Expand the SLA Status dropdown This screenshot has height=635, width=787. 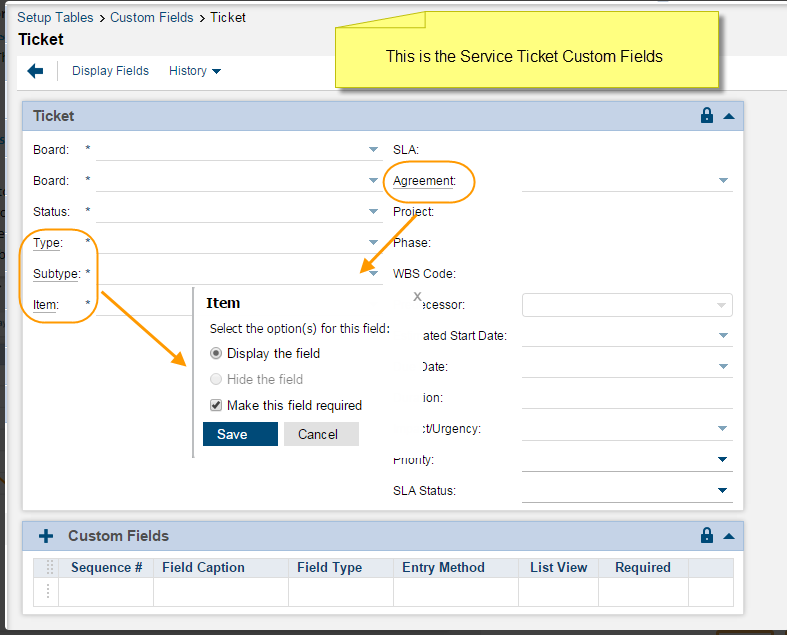click(722, 491)
